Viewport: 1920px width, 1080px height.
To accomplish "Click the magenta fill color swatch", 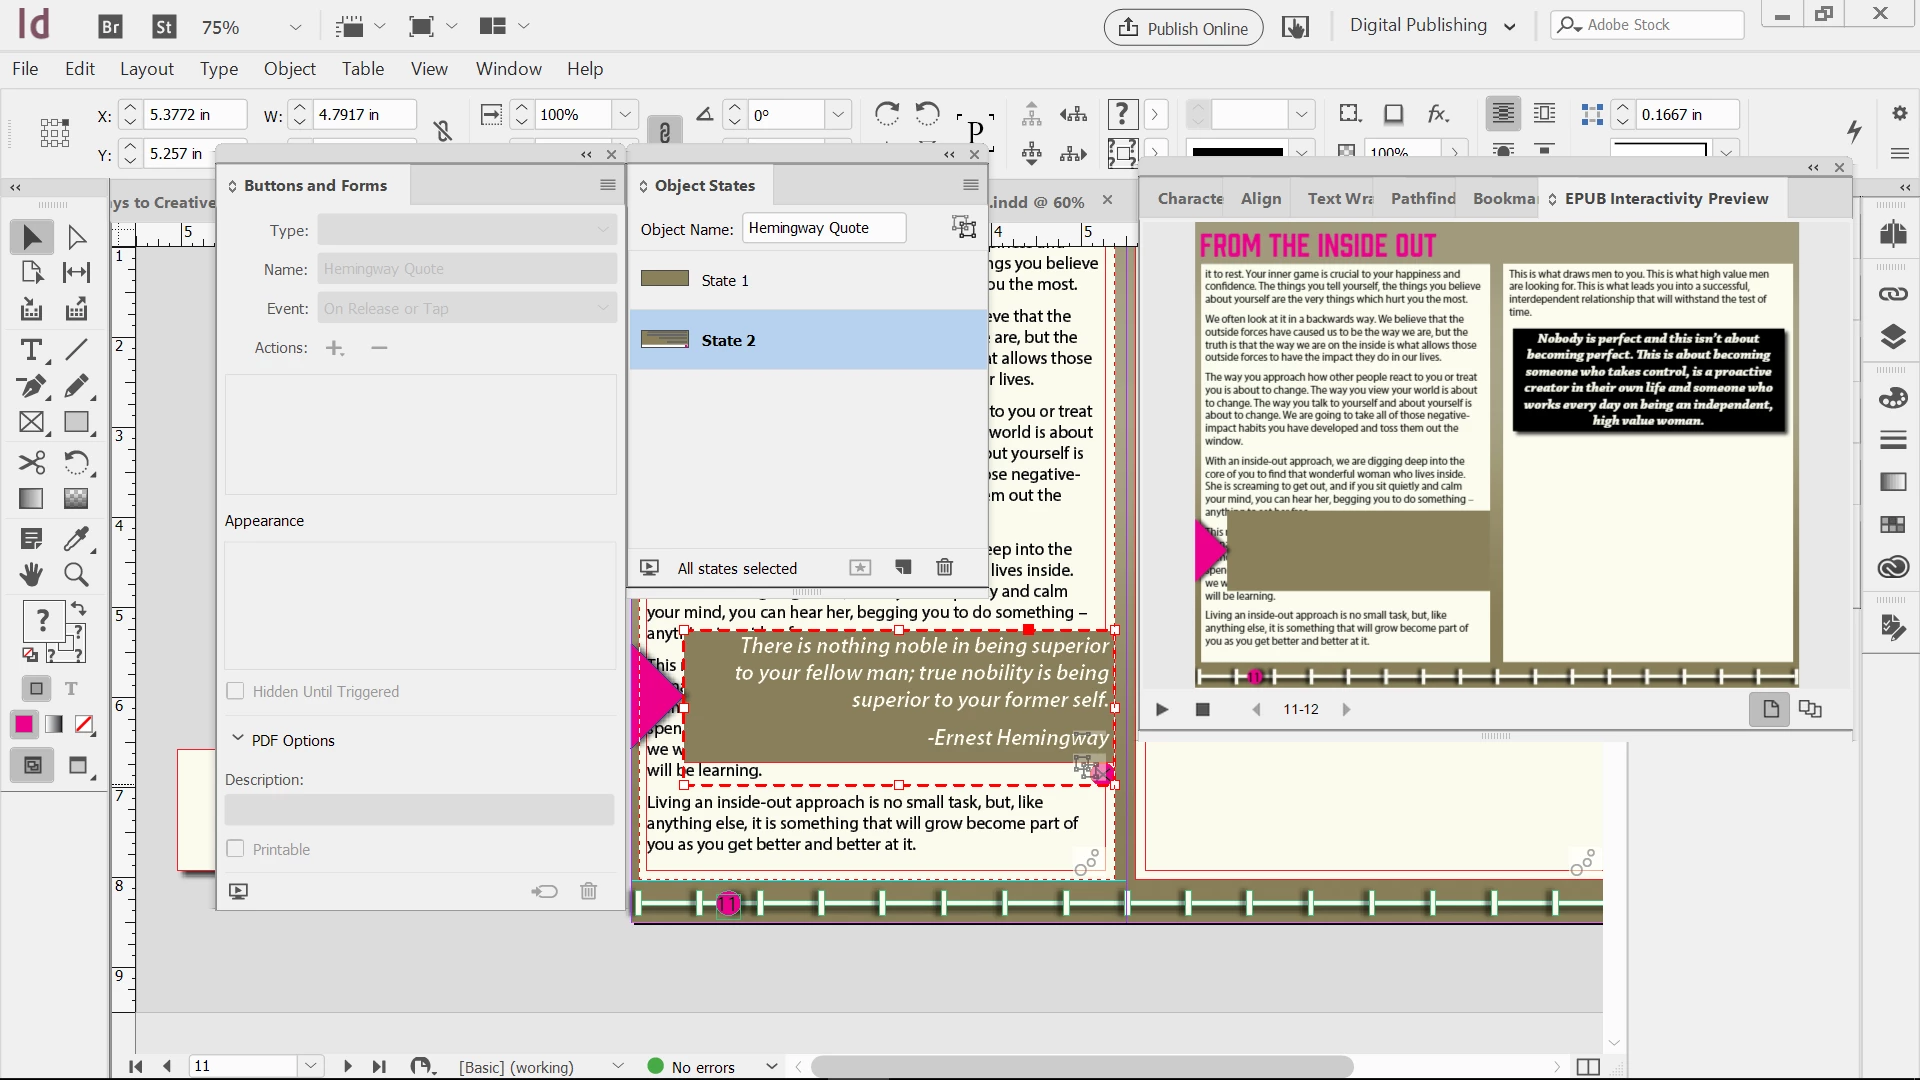I will coord(24,724).
